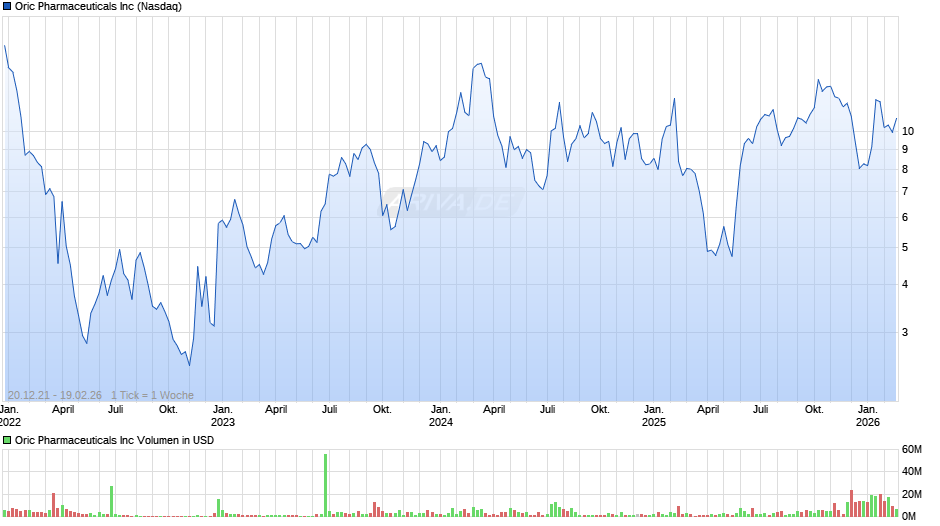940x526 pixels.
Task: Click the volume axis label '20M'
Action: pyautogui.click(x=911, y=494)
